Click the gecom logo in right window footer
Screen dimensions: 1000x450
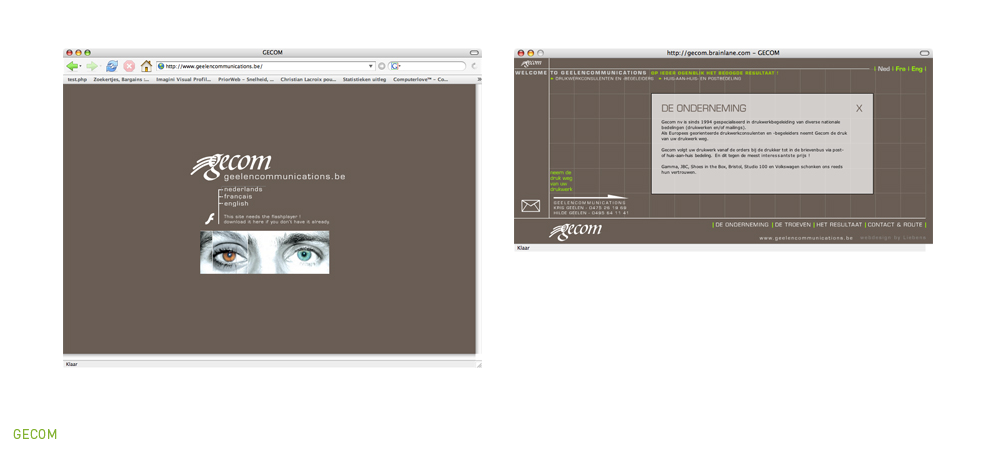(x=575, y=231)
